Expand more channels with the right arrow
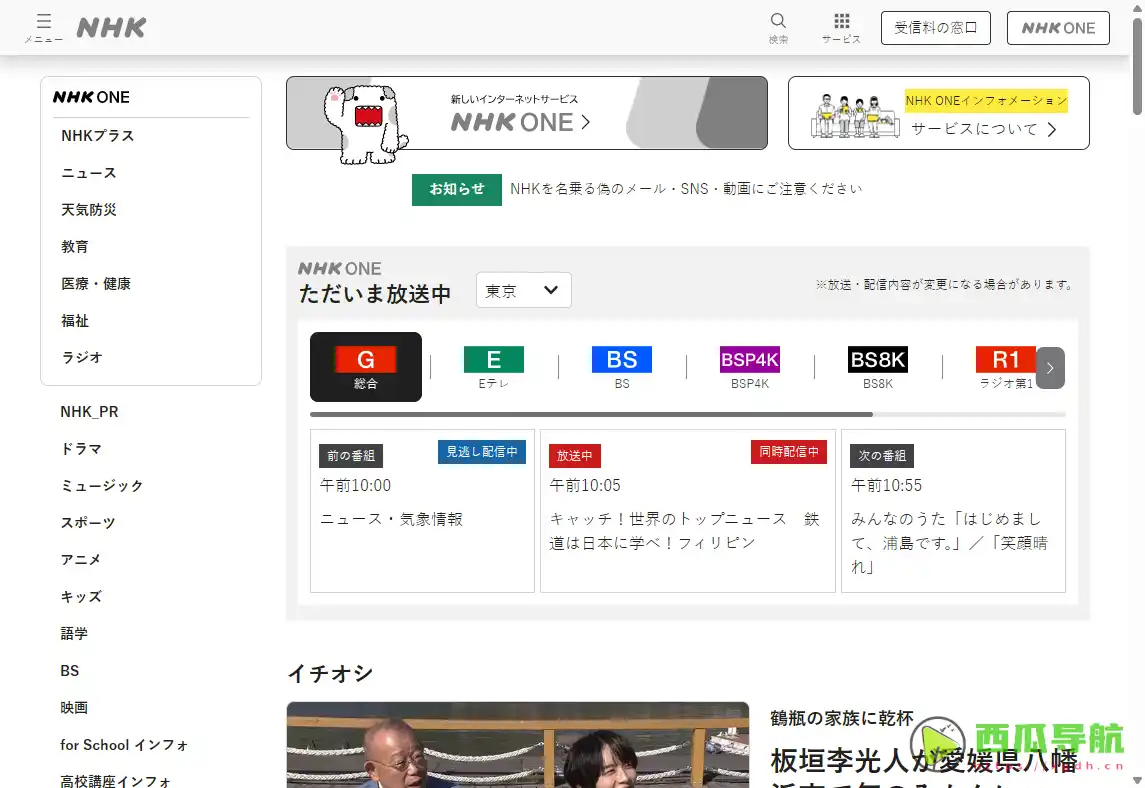 click(x=1050, y=368)
